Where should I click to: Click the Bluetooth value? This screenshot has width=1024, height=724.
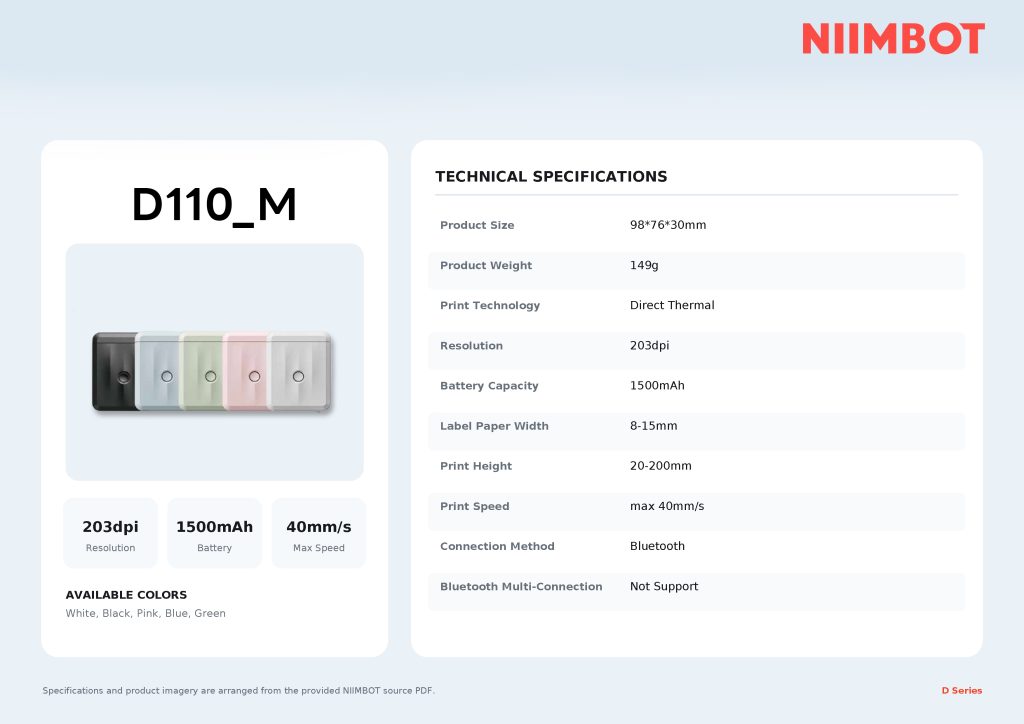coord(657,546)
